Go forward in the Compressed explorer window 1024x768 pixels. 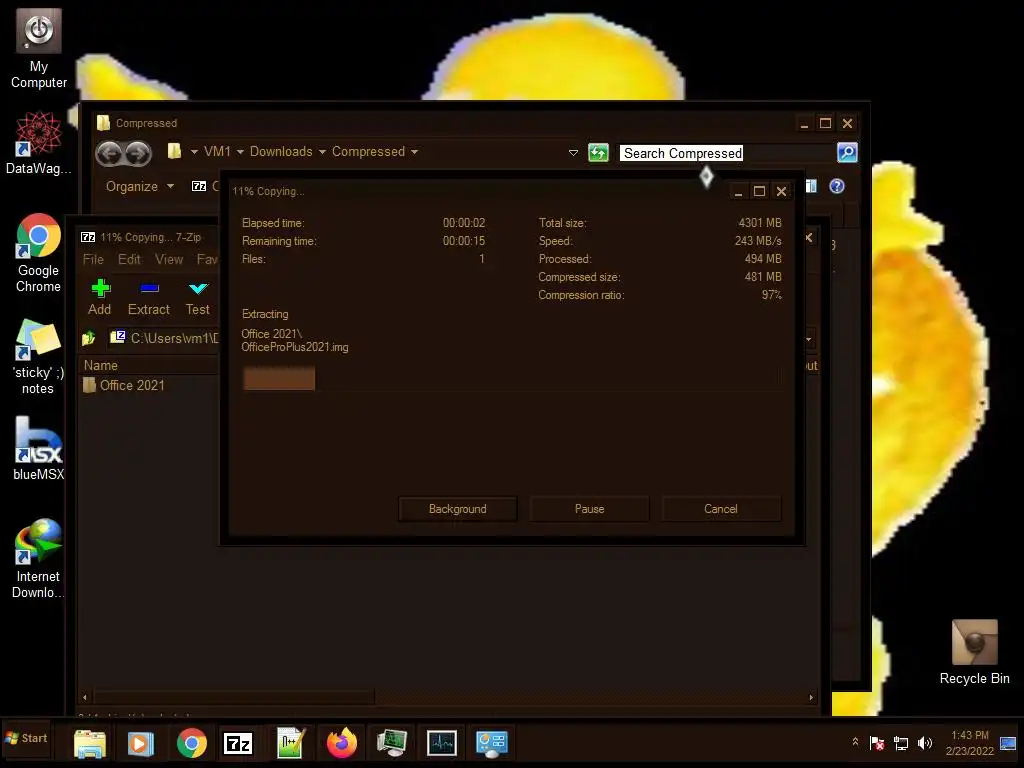(x=138, y=153)
